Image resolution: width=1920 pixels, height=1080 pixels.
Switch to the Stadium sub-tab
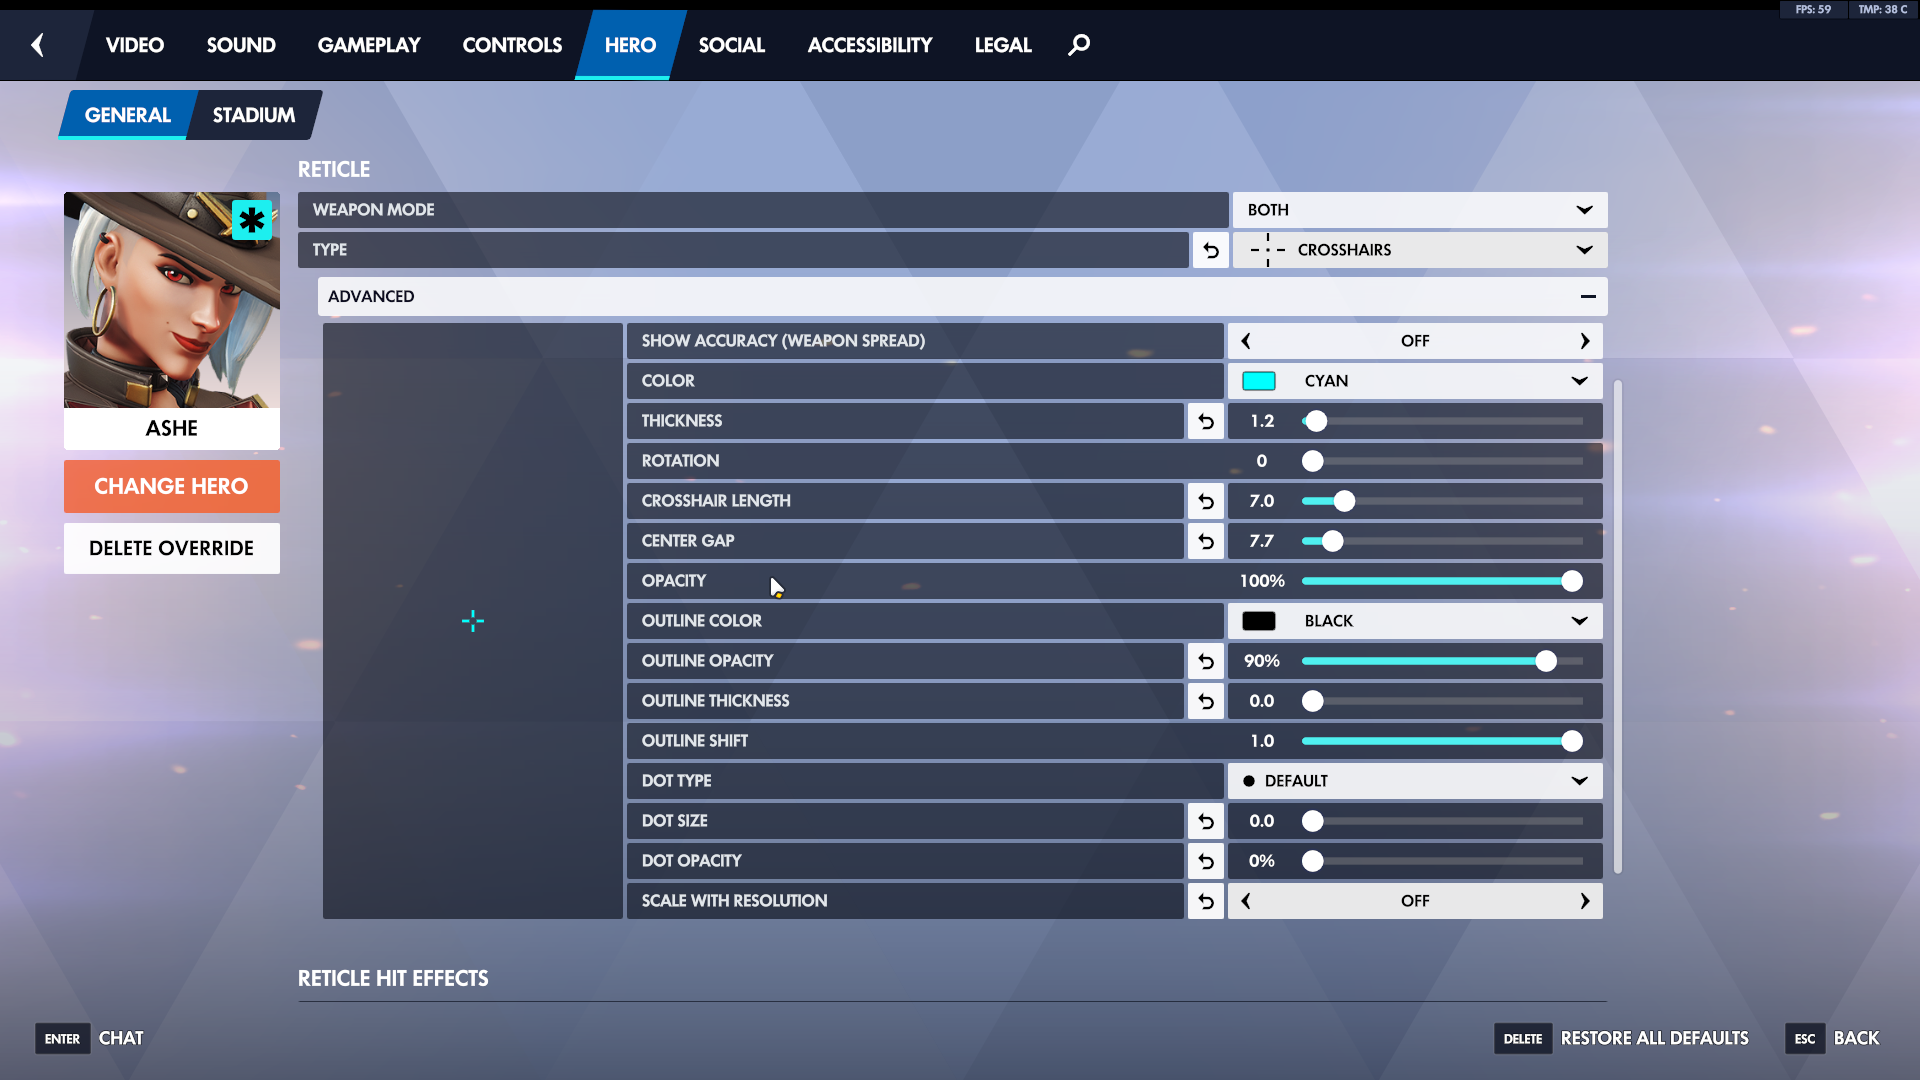[x=254, y=115]
